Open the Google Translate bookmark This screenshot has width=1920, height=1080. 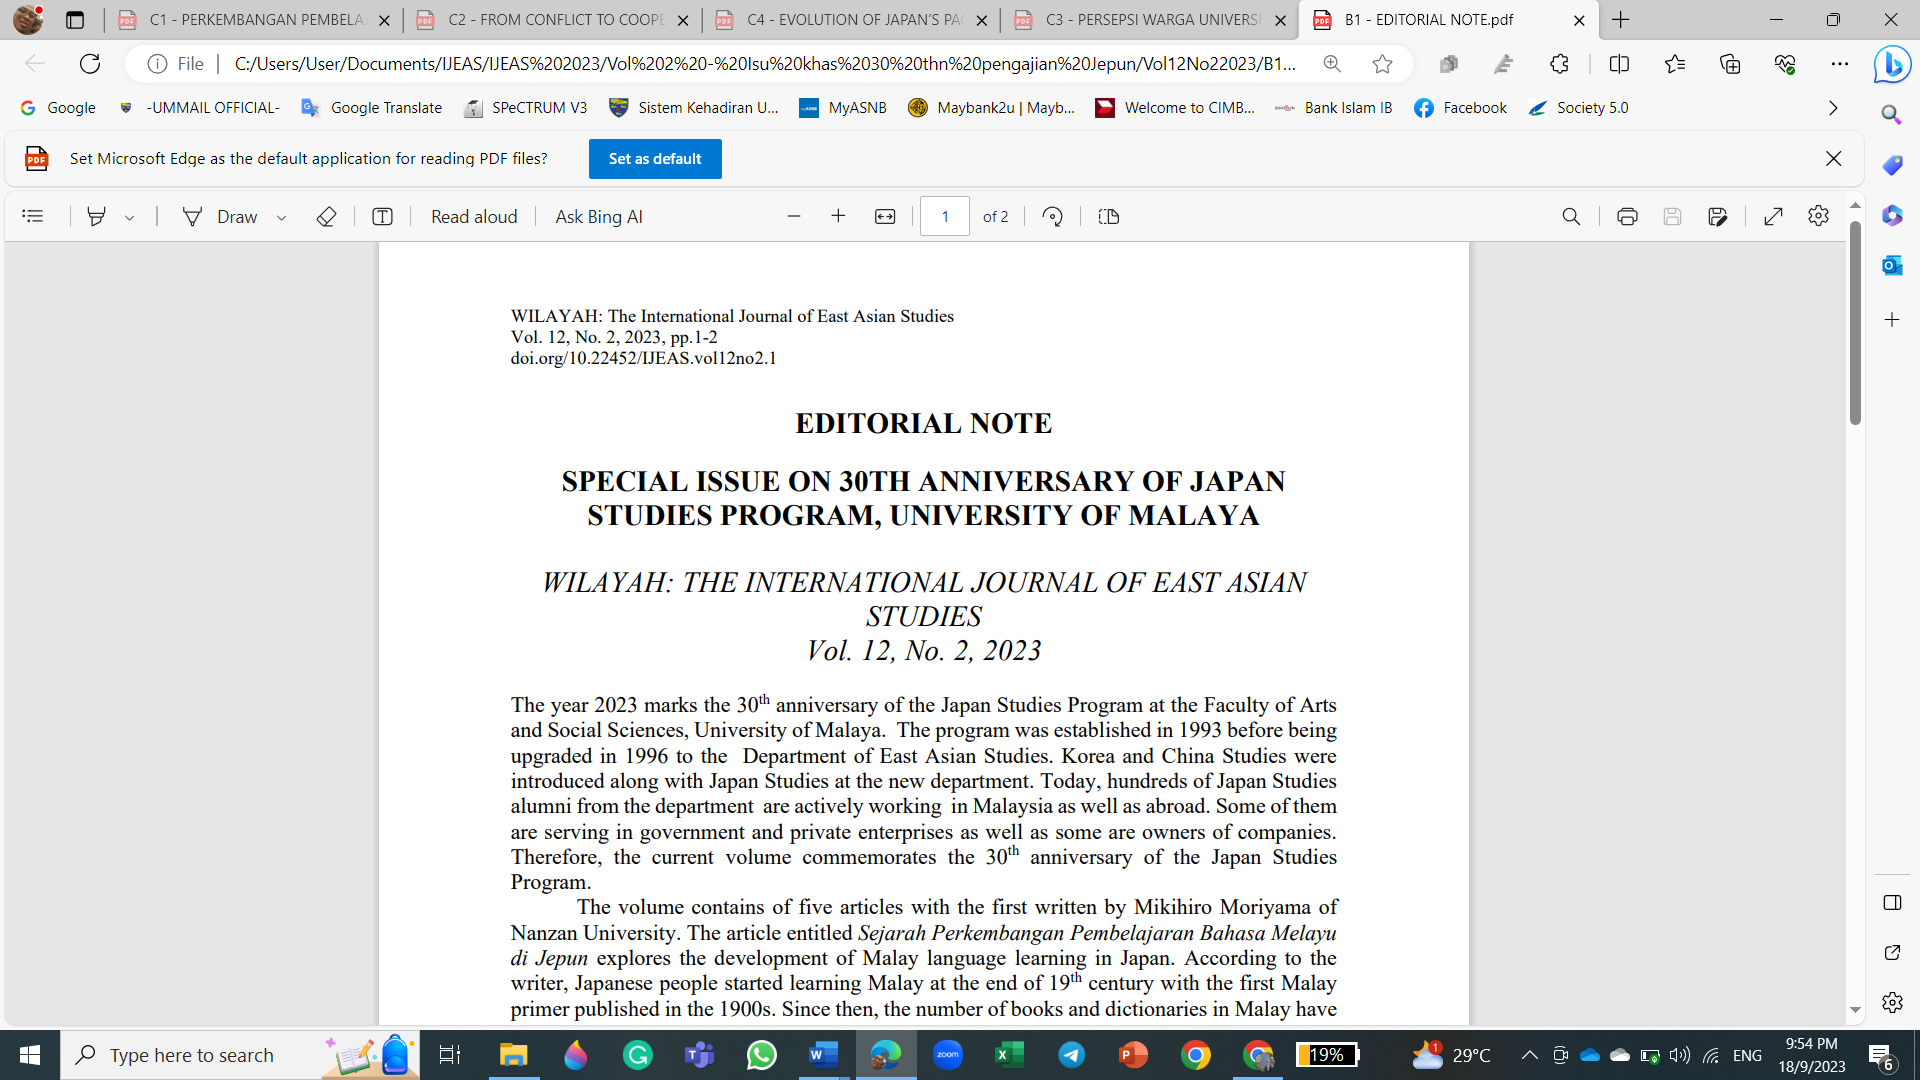point(371,108)
